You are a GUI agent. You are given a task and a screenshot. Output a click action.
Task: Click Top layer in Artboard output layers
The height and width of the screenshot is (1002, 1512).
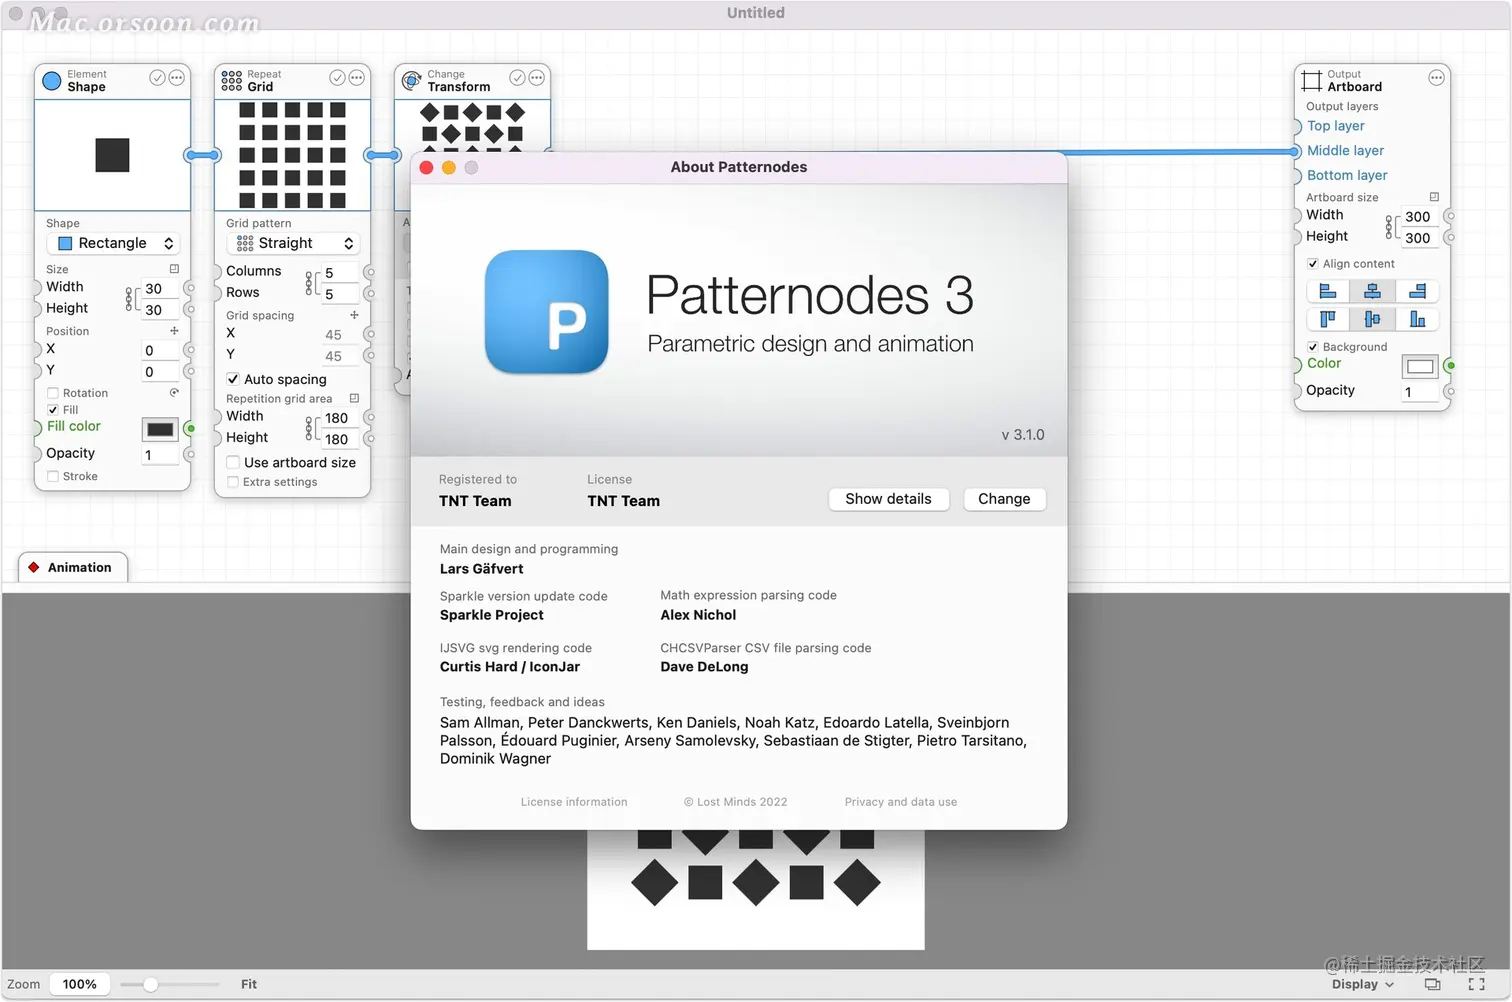point(1335,126)
